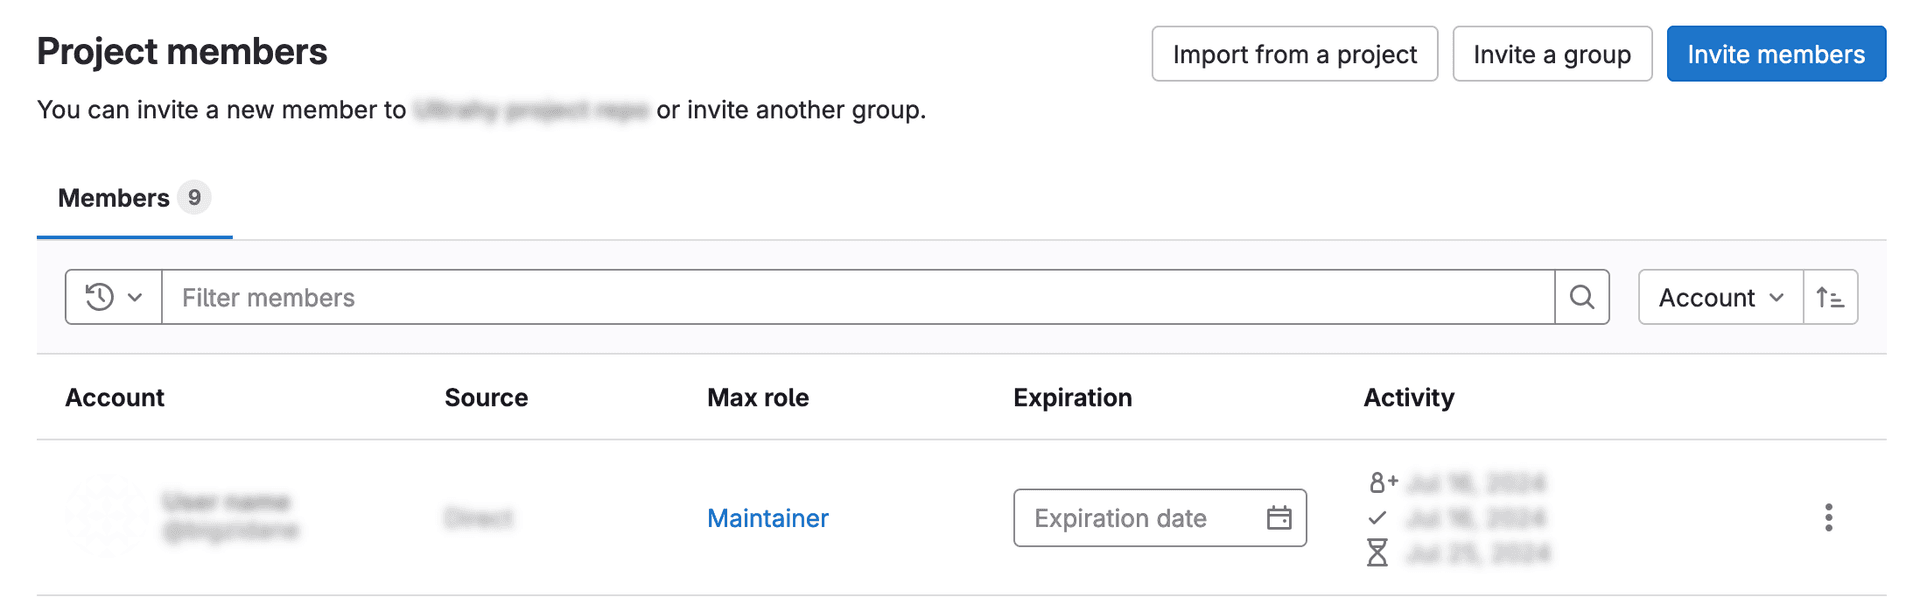Click the Activity column header
The height and width of the screenshot is (613, 1920).
[1409, 397]
